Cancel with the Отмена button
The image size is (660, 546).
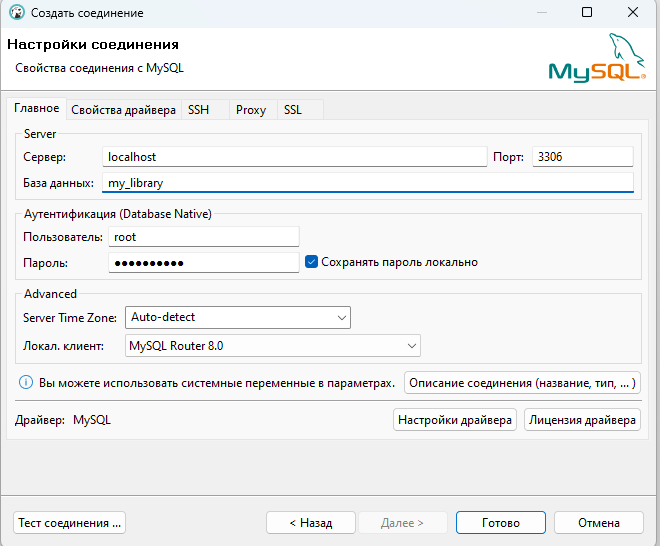[599, 522]
